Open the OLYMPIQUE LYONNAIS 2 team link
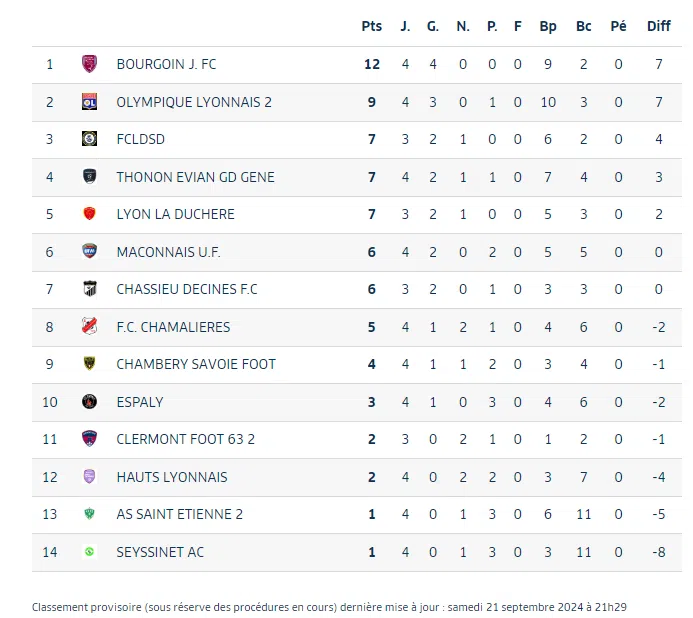Screen dimensions: 693x618 tap(194, 102)
